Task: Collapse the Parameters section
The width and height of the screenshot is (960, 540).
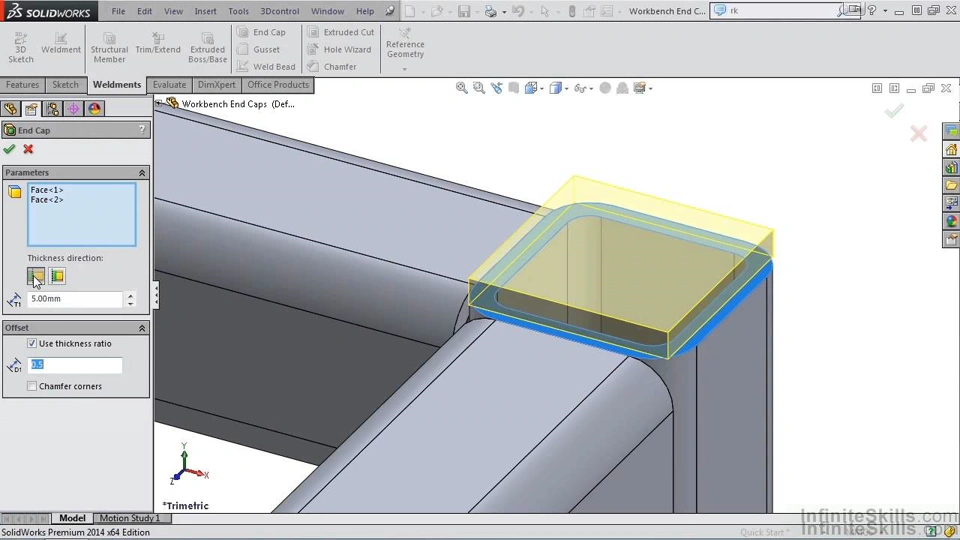Action: 141,173
